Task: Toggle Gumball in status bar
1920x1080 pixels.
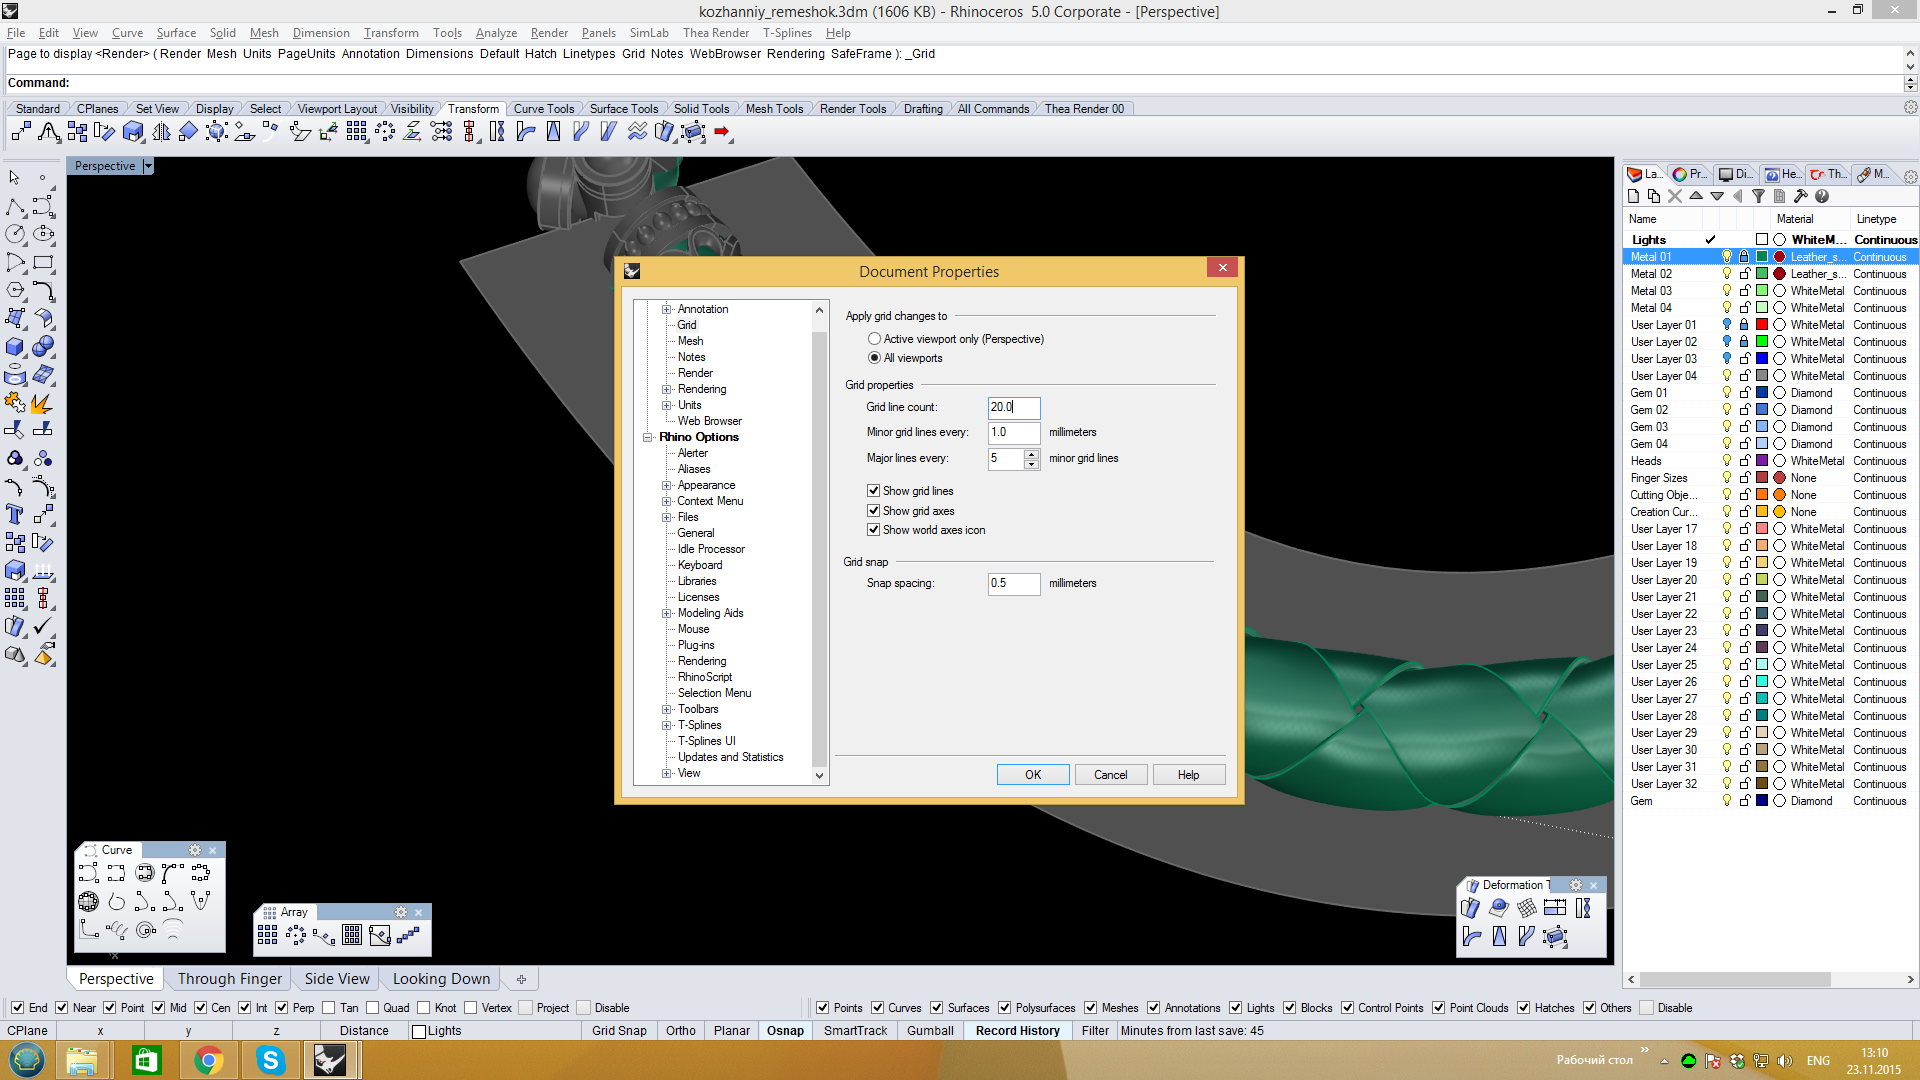Action: 930,1031
